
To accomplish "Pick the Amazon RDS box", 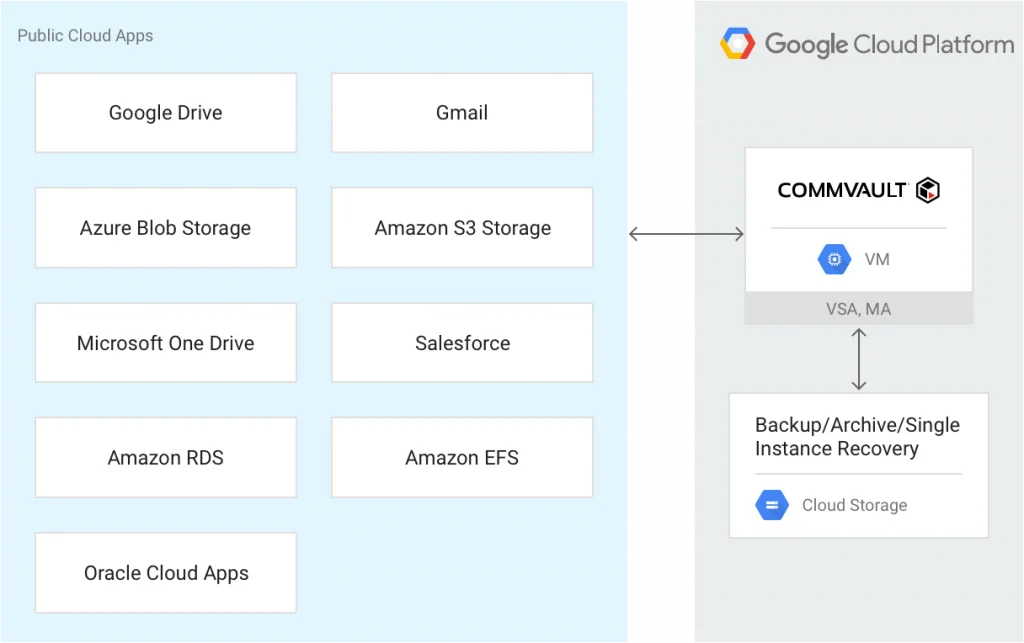I will (166, 458).
